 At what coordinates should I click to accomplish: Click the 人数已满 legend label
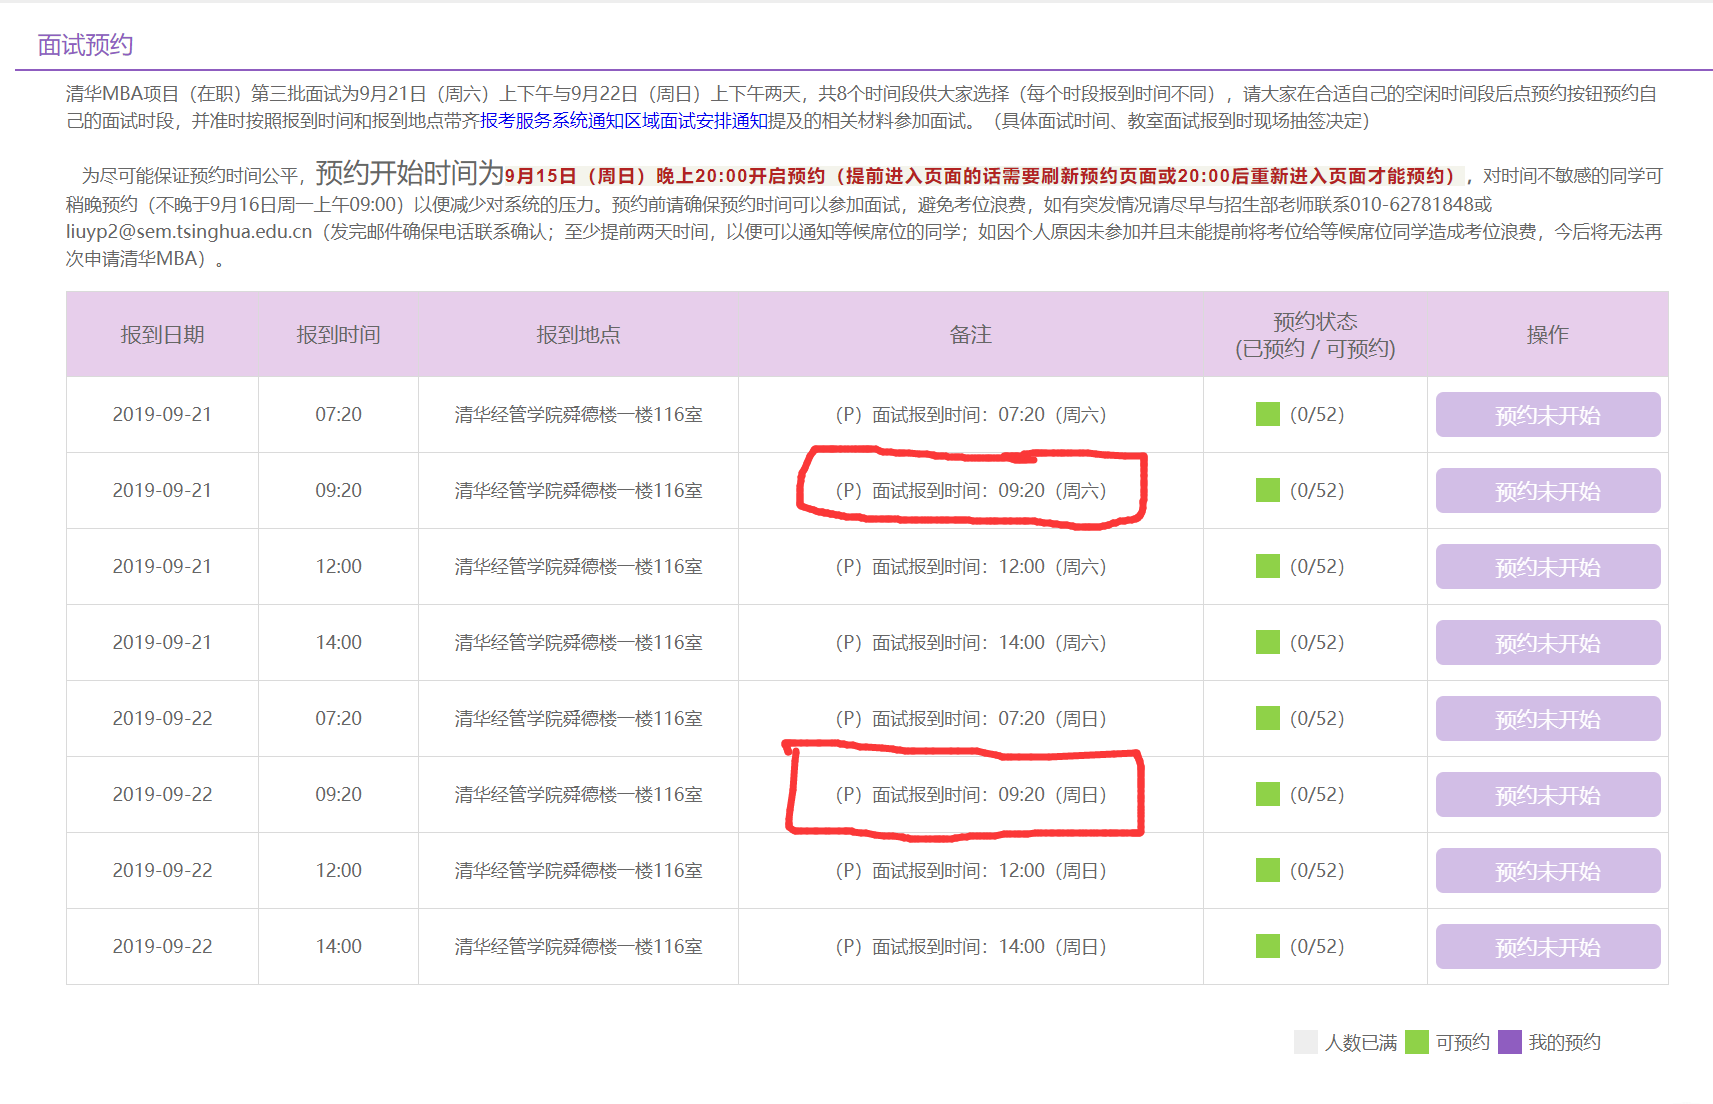(x=1361, y=1042)
